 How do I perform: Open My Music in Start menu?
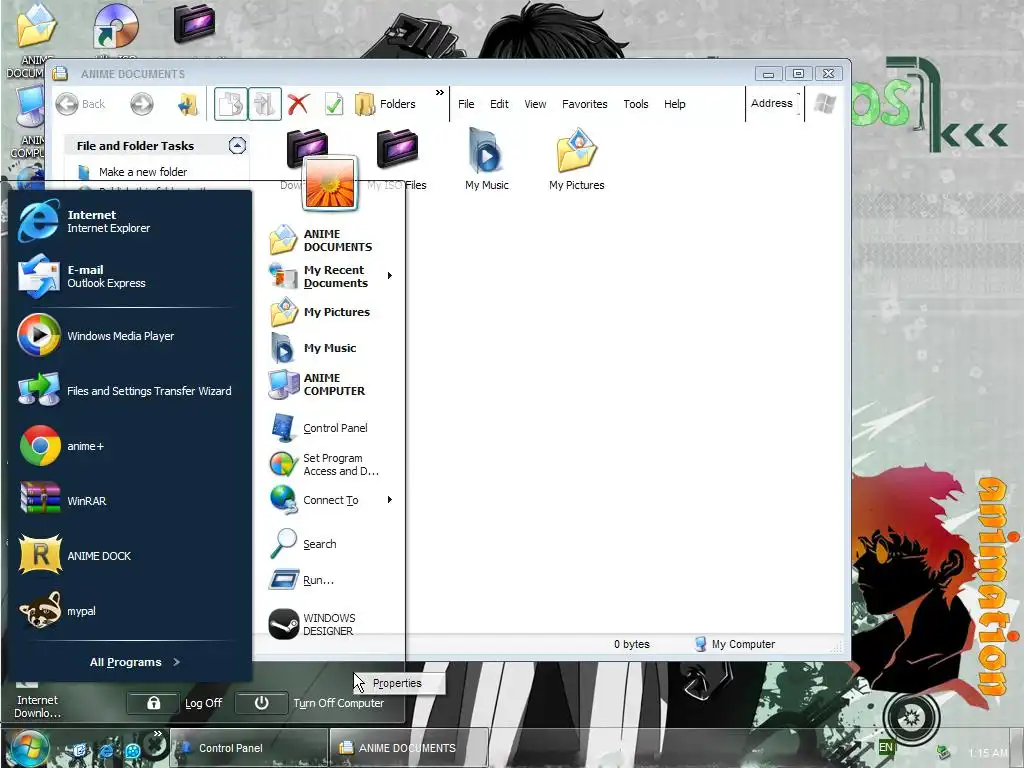(x=330, y=348)
